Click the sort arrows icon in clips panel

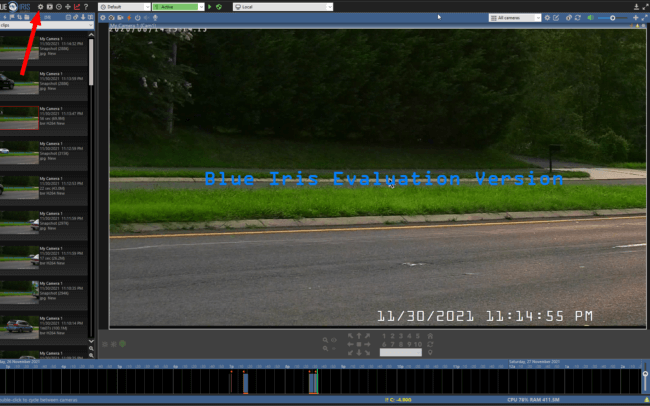(19, 17)
